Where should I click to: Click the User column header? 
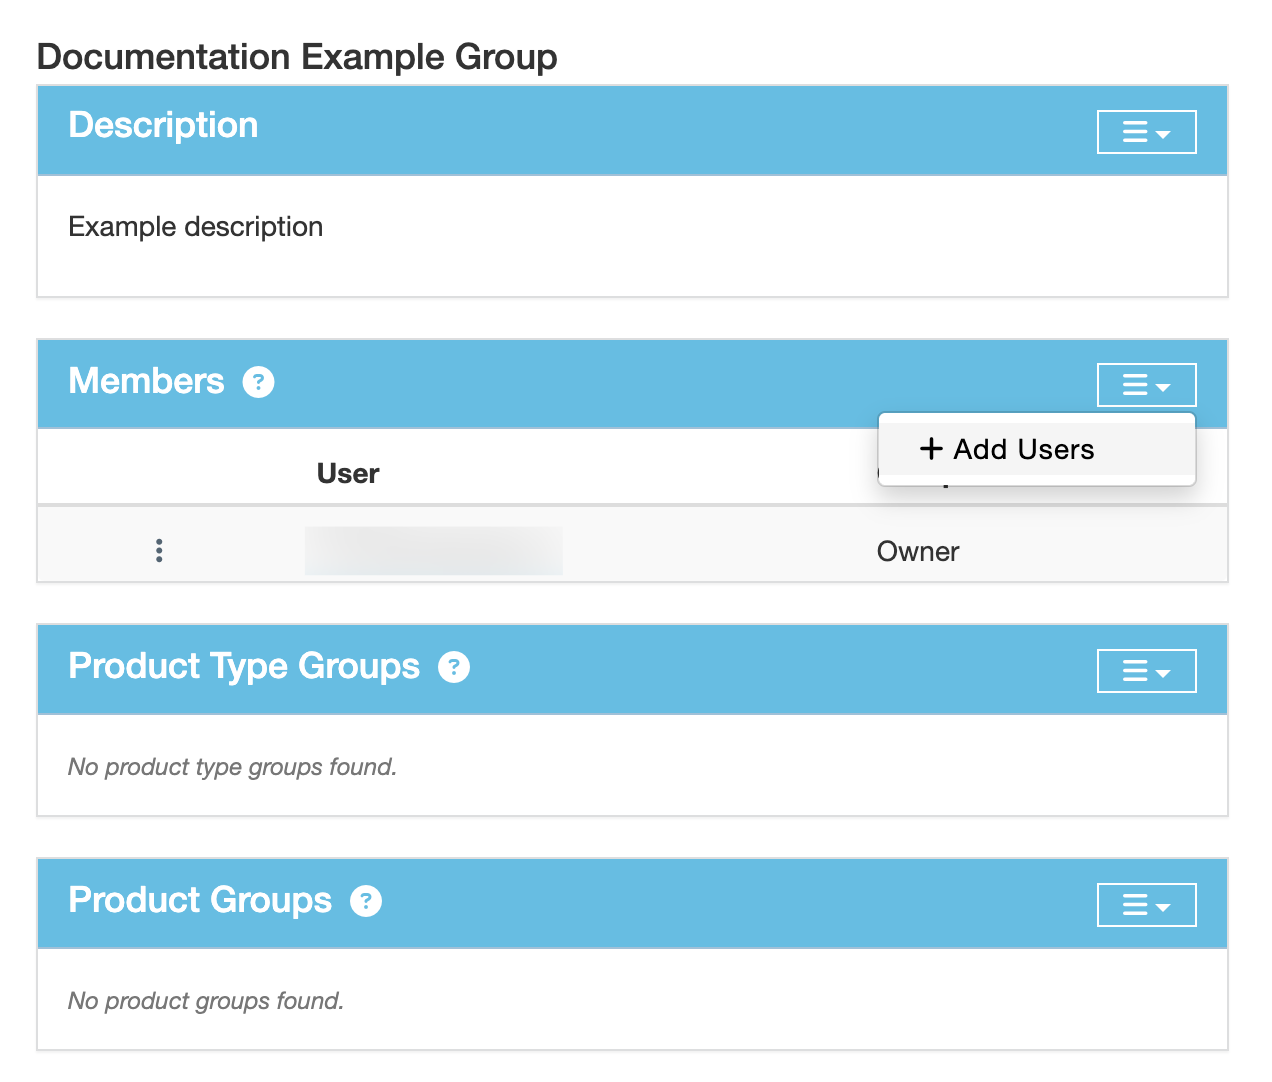347,473
